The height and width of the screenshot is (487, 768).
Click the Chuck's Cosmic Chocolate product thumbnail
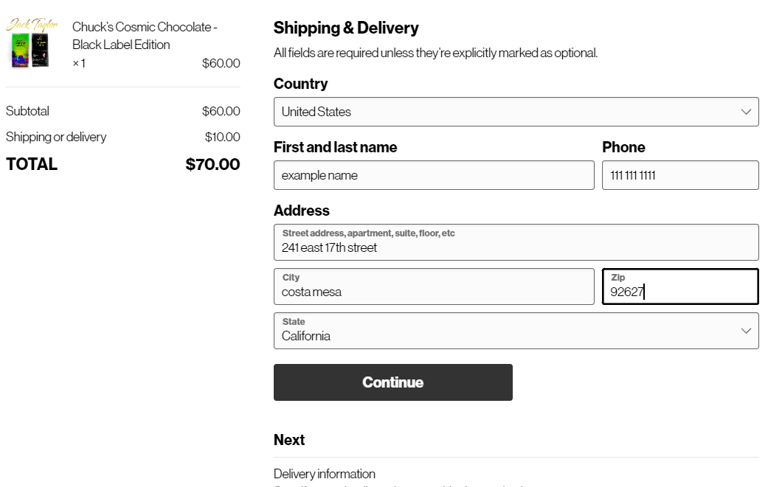pos(31,43)
